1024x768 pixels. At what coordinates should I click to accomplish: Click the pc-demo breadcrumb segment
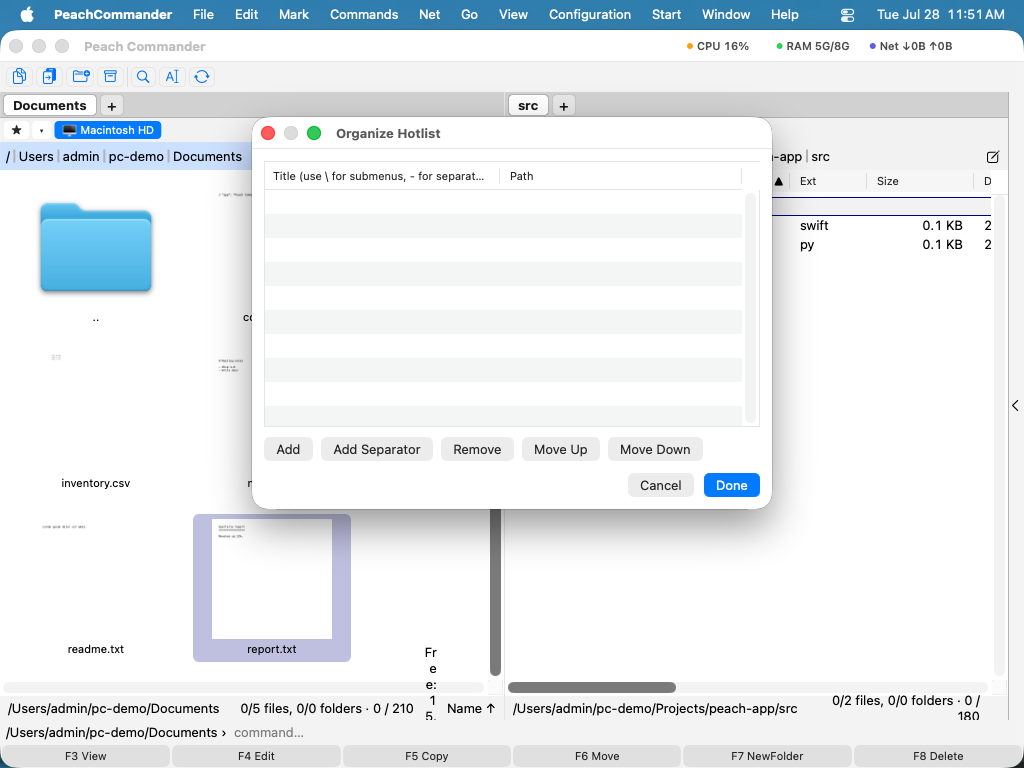tap(136, 157)
